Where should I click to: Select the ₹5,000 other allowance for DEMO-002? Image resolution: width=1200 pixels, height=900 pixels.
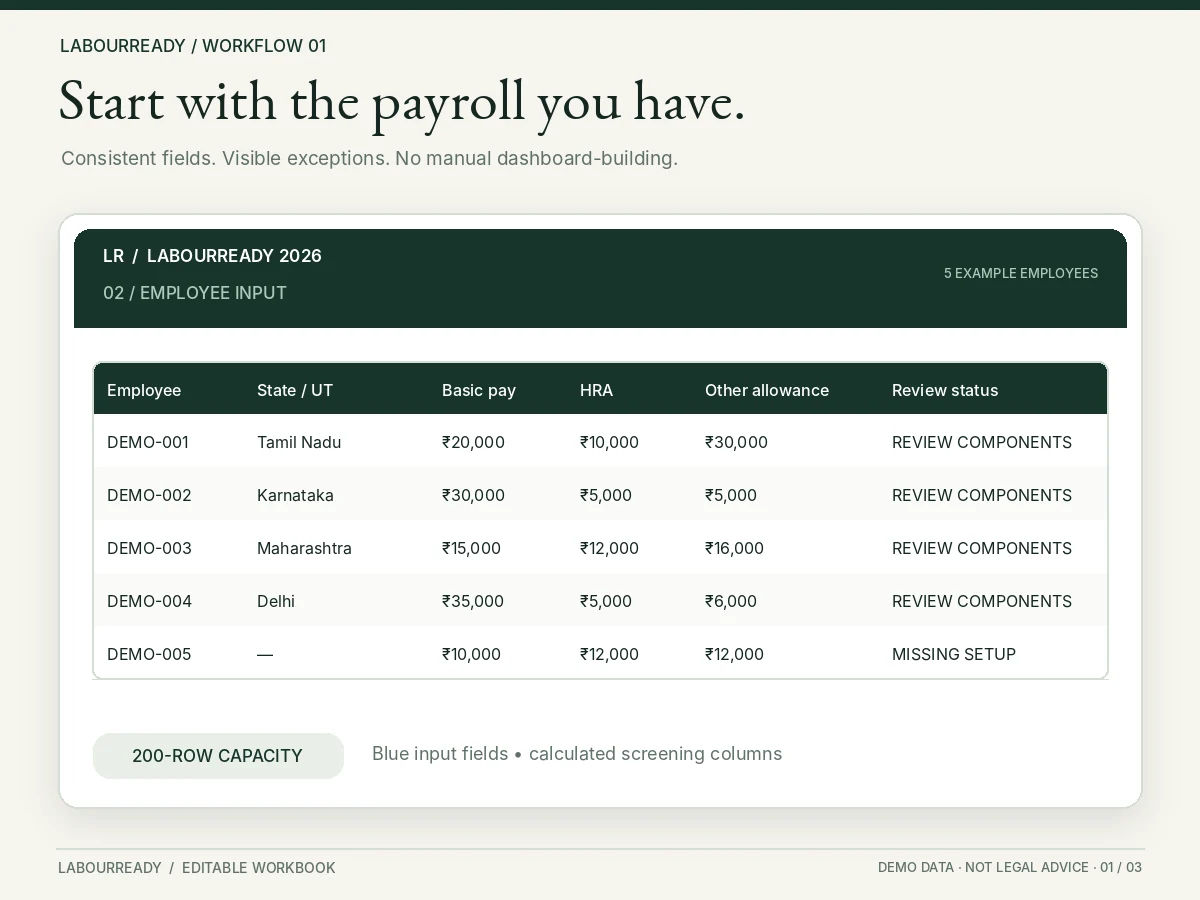731,495
